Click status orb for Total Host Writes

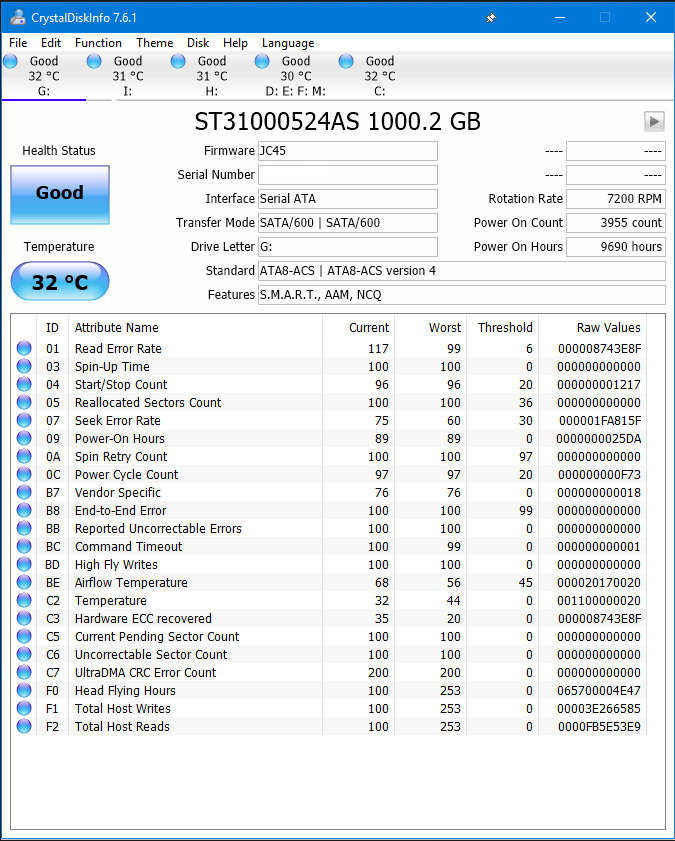click(24, 708)
